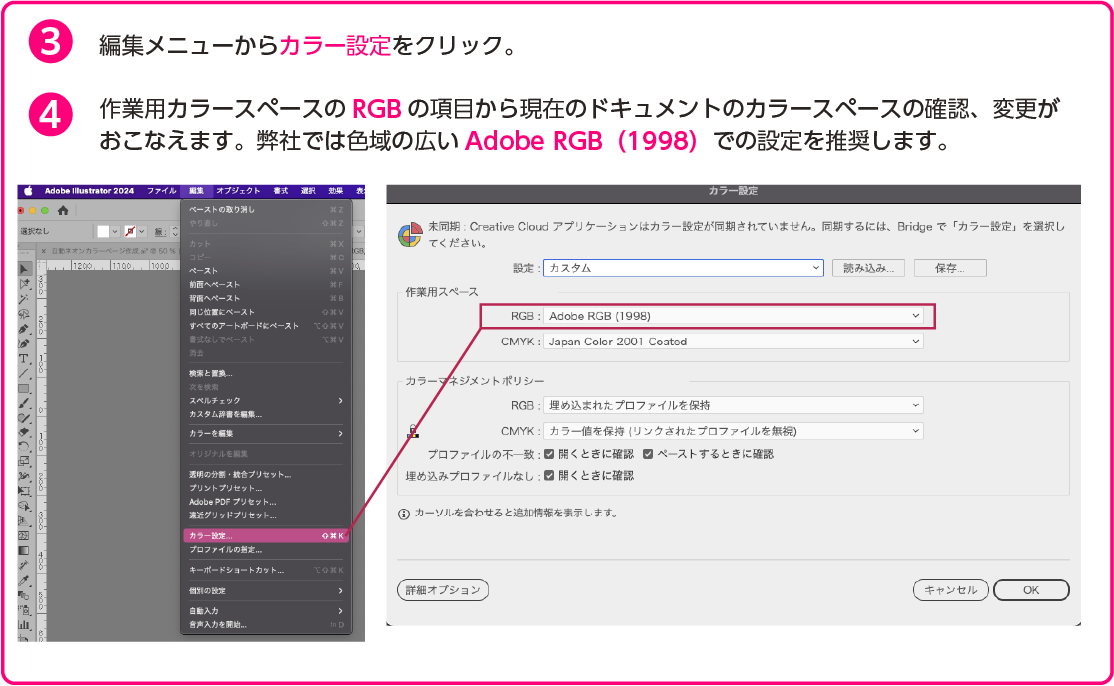The image size is (1114, 686).
Task: Open the 書式 menu
Action: (281, 190)
